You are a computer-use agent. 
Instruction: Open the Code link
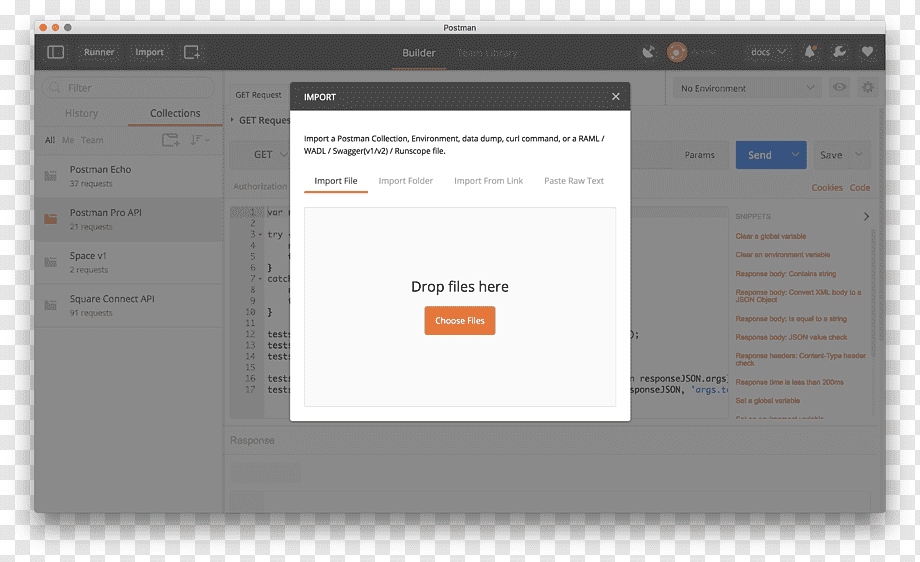point(860,188)
